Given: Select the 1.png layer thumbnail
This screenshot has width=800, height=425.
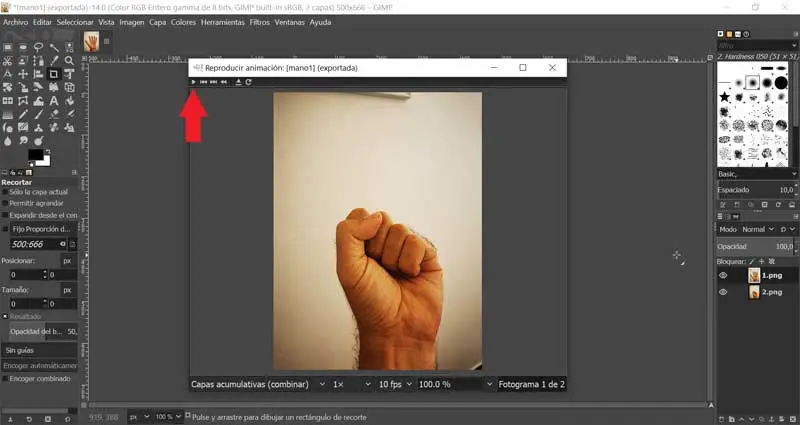Looking at the screenshot, I should (x=754, y=275).
